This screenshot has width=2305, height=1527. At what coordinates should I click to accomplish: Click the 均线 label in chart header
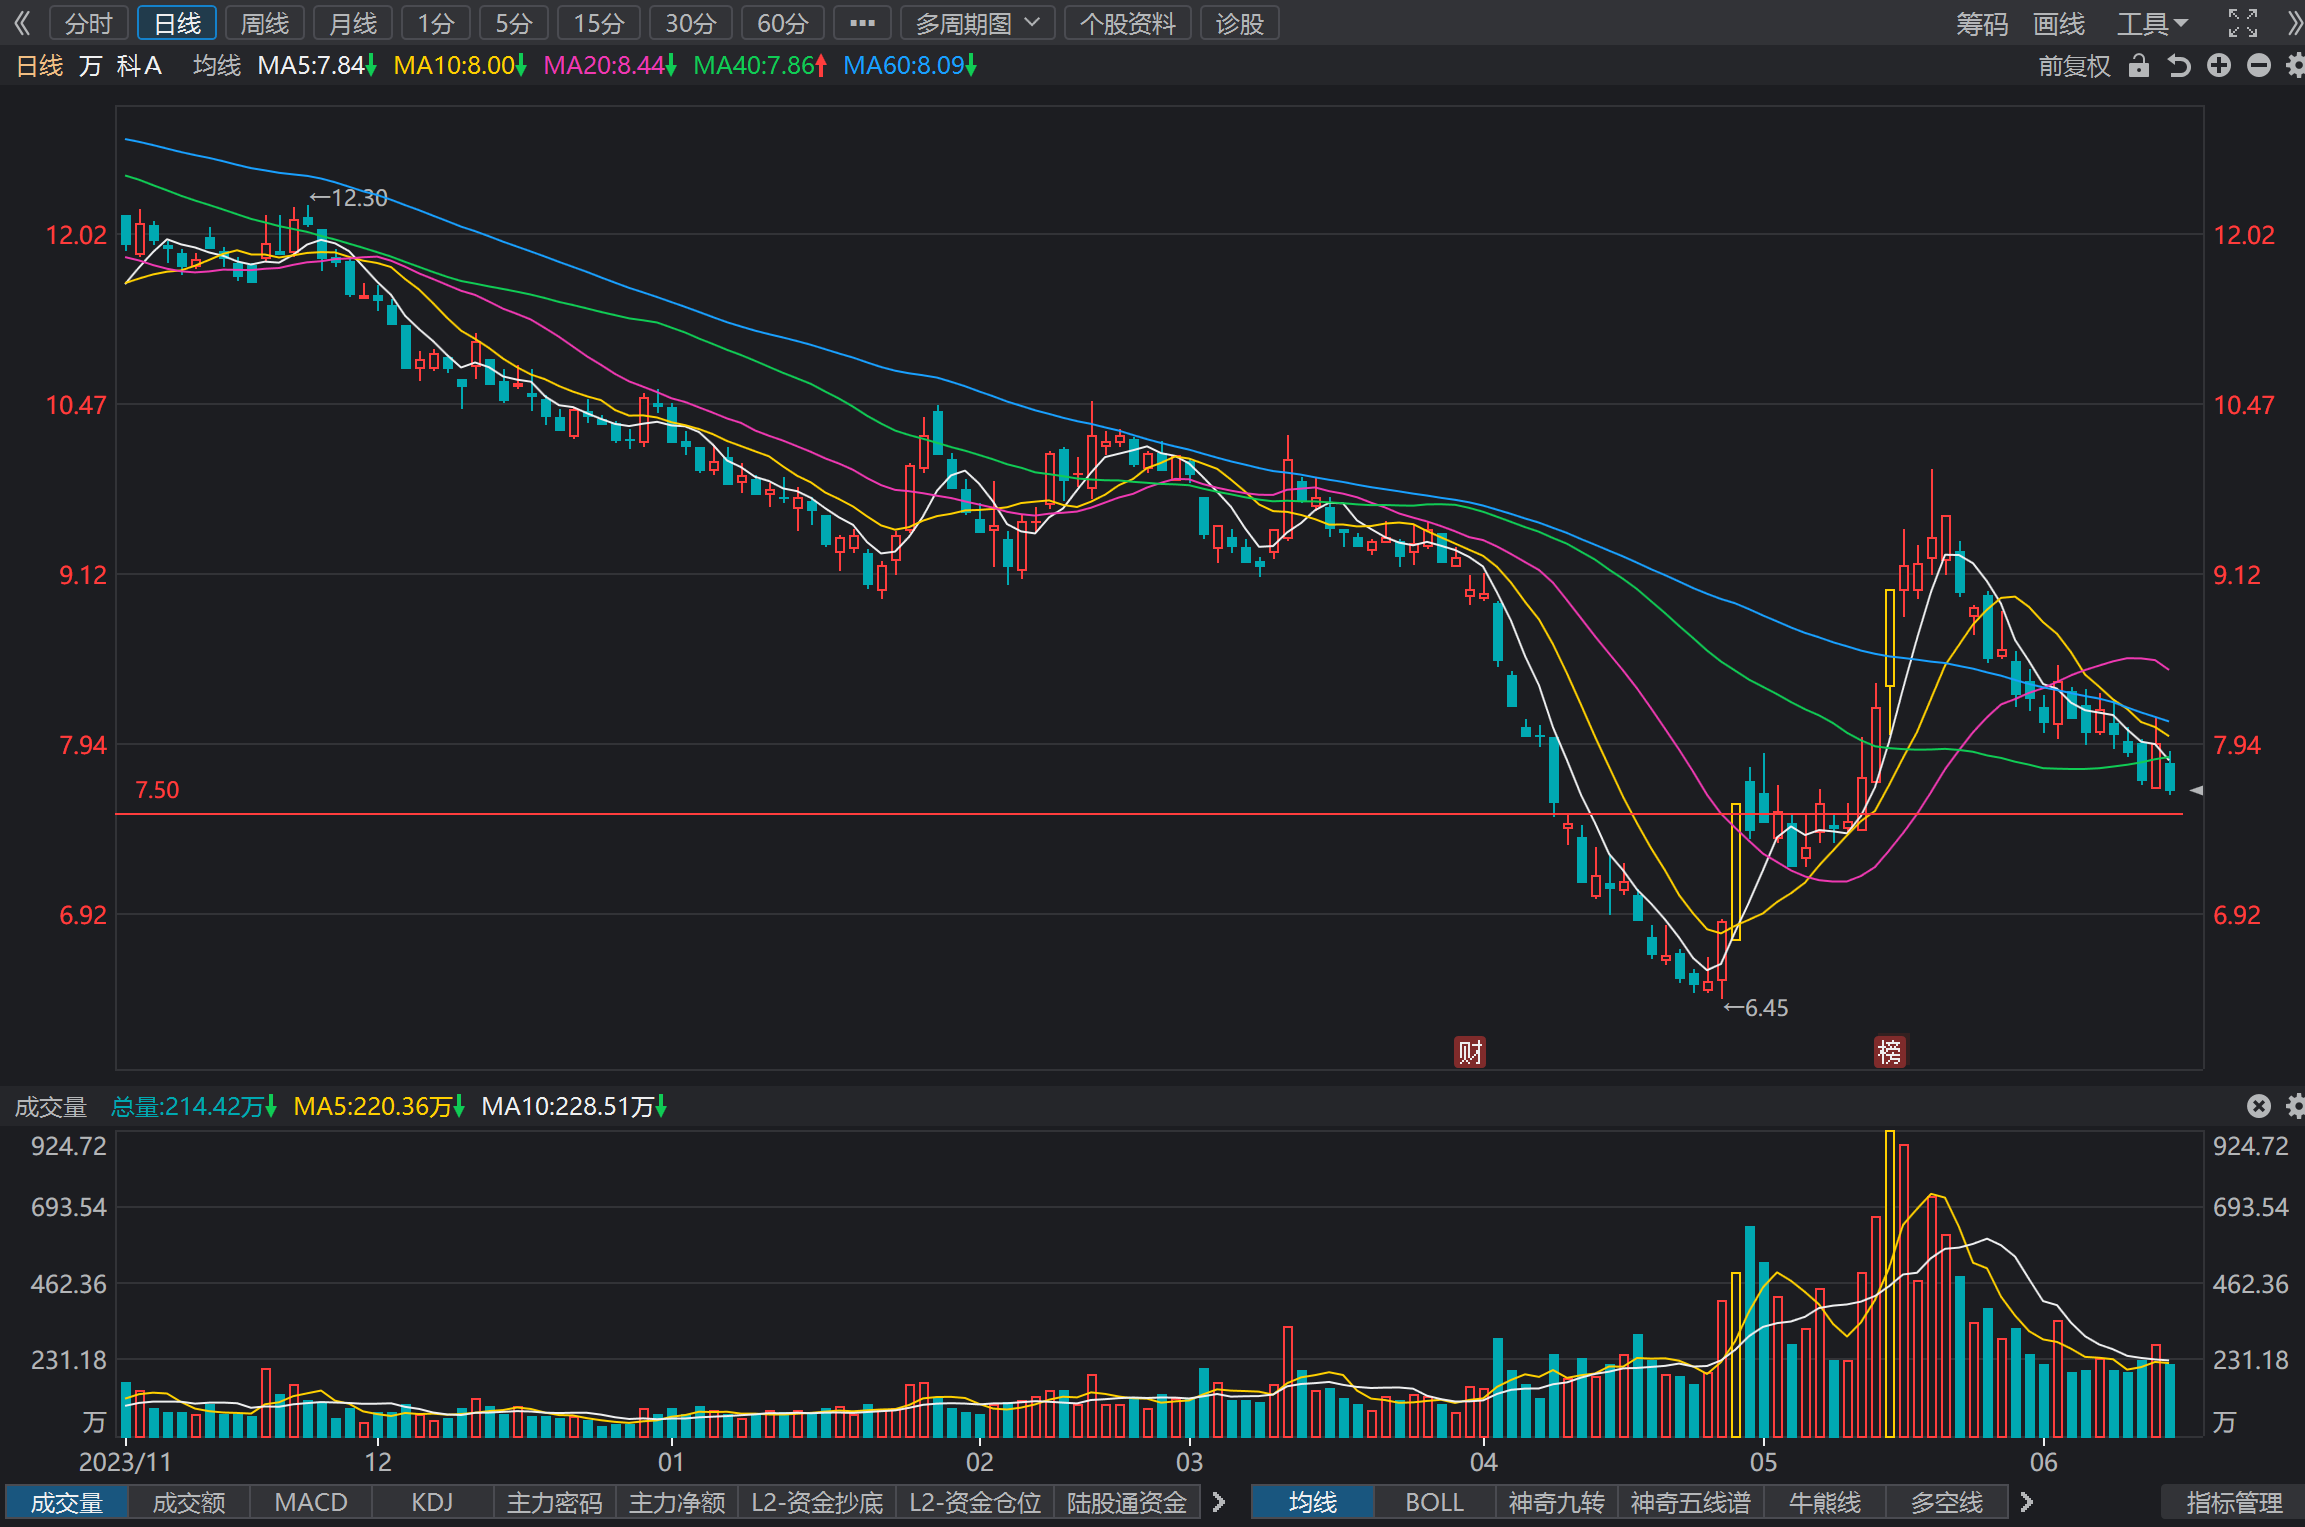pyautogui.click(x=217, y=66)
